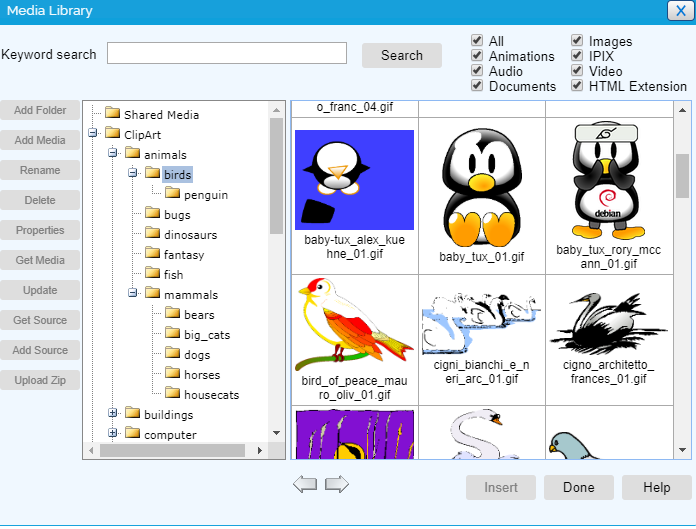Select the baby_tux_rory_mccann_01.gif debian penguin thumbnail
This screenshot has height=529, width=696.
coord(609,180)
